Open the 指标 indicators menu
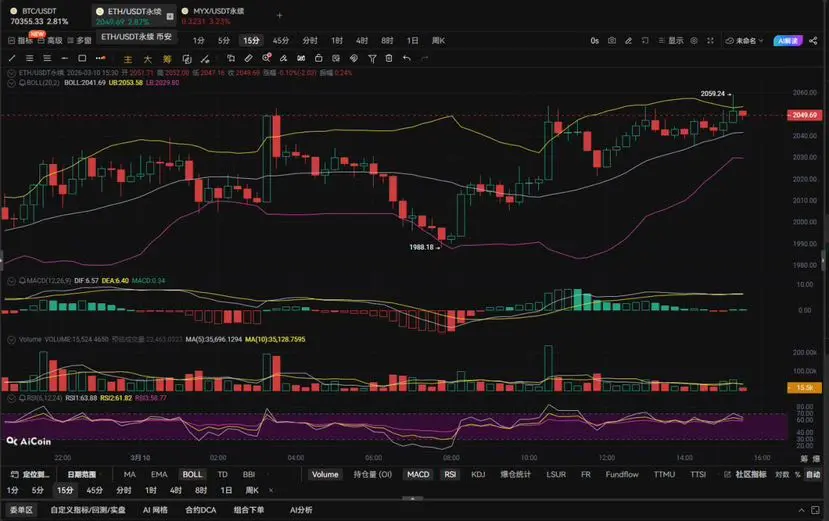 20,41
